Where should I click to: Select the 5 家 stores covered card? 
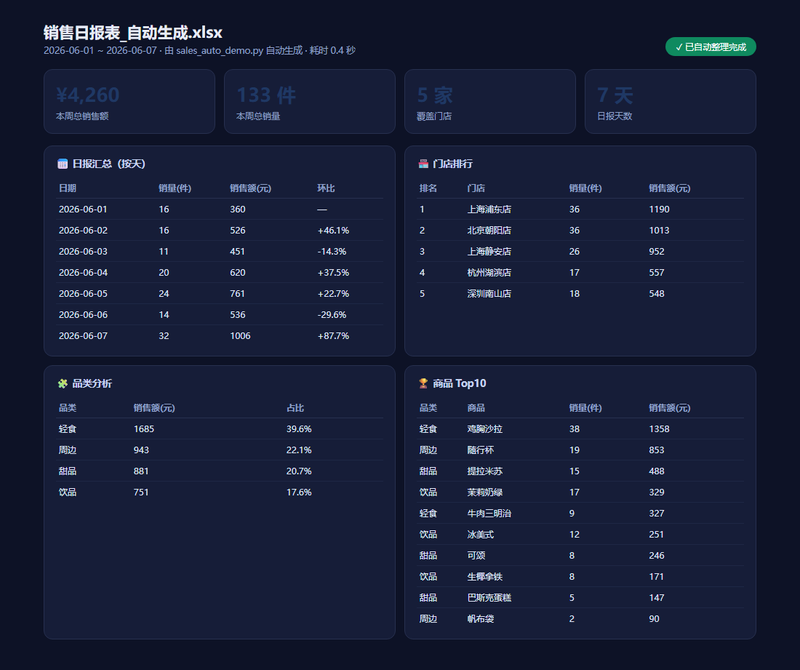(490, 102)
